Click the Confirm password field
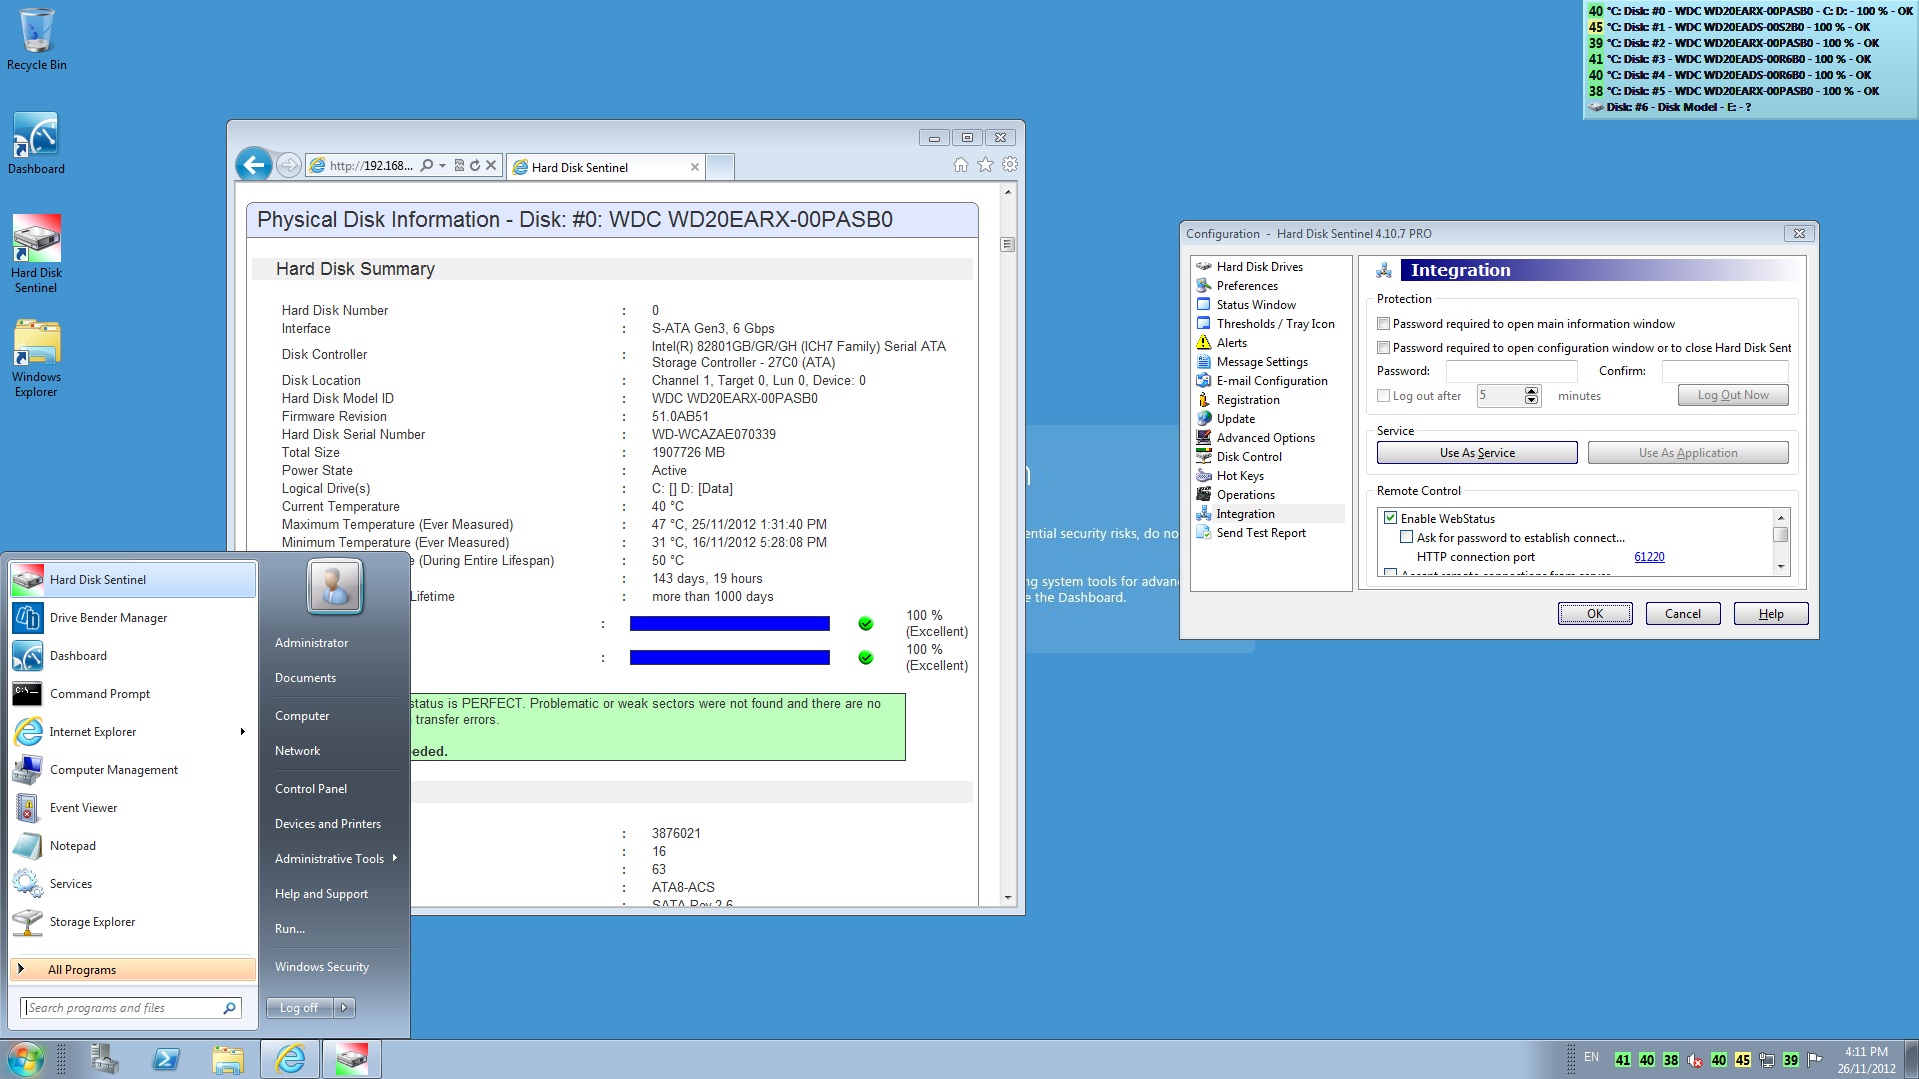Image resolution: width=1919 pixels, height=1079 pixels. click(1724, 371)
